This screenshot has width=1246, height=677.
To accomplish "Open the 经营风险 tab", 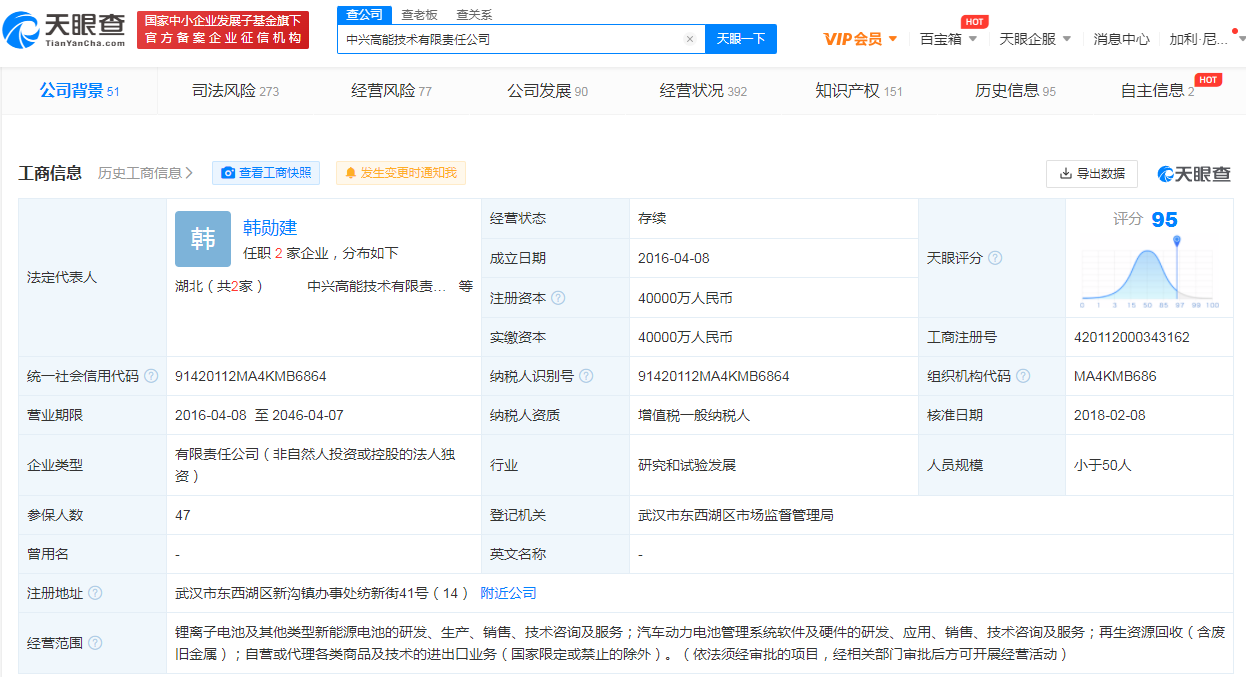I will click(x=391, y=91).
